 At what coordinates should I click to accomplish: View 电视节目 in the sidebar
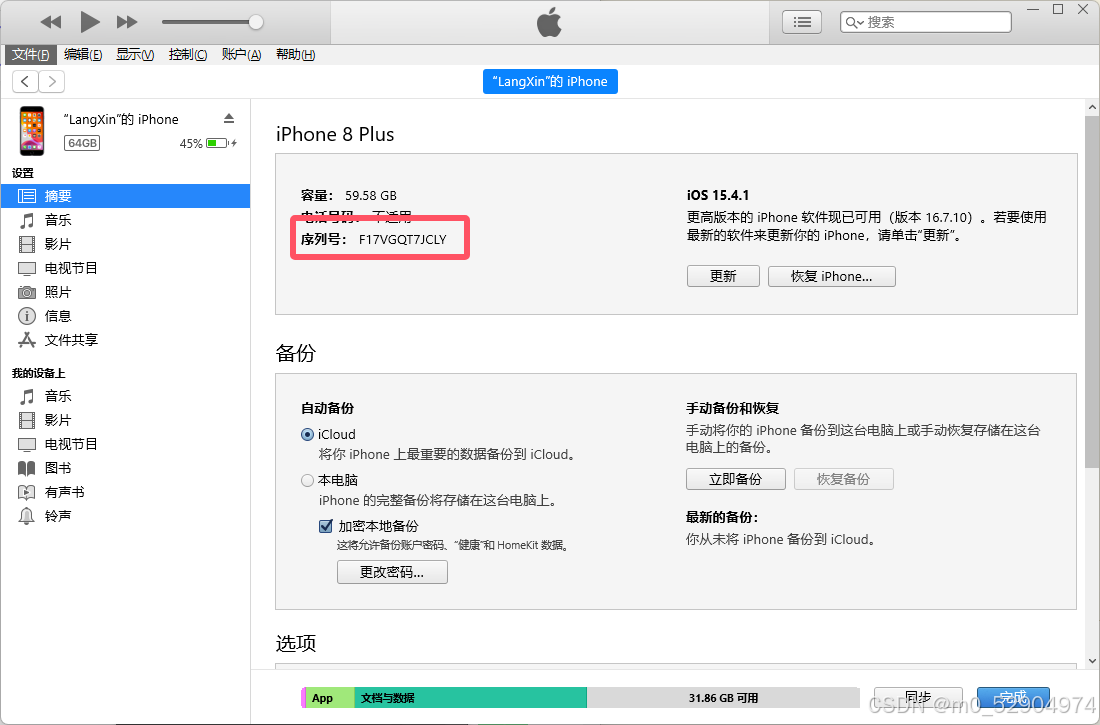72,268
